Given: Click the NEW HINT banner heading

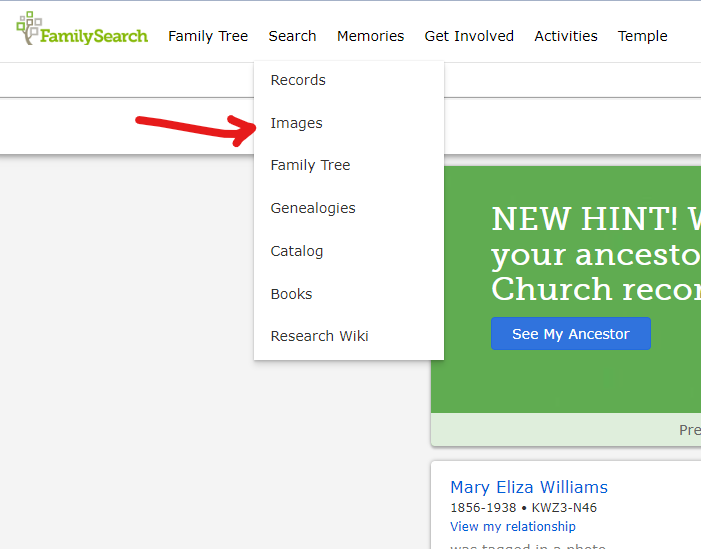Looking at the screenshot, I should (x=596, y=253).
